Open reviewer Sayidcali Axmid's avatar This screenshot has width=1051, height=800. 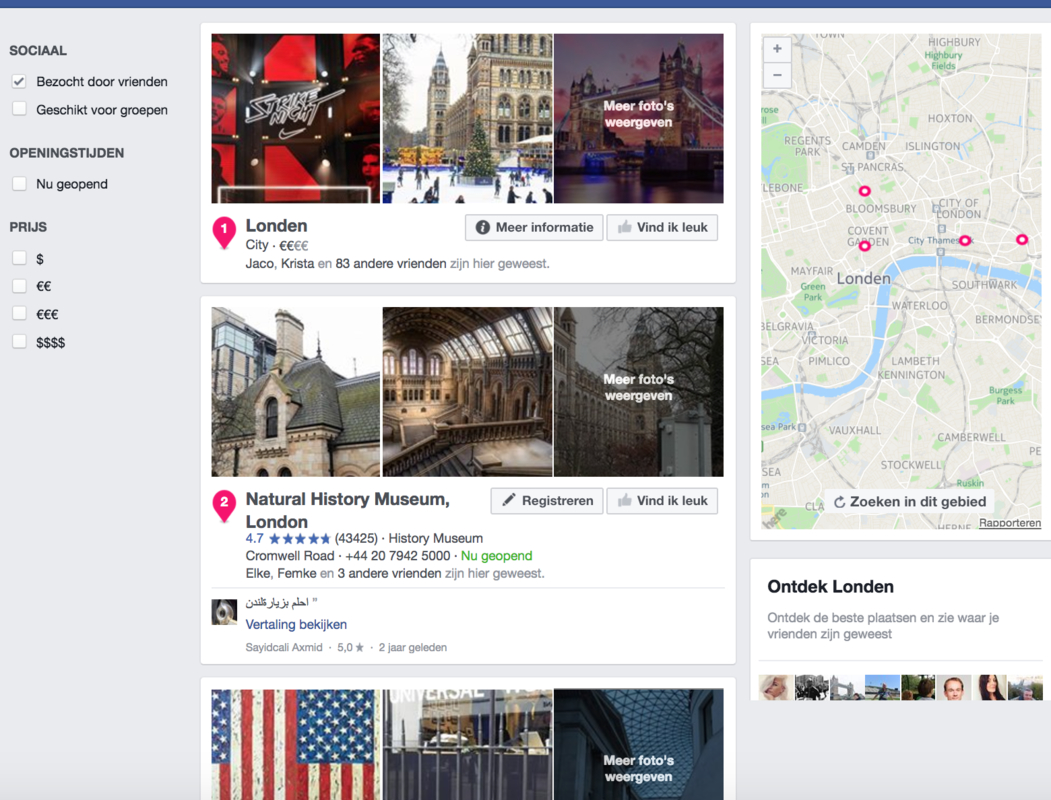[x=224, y=612]
